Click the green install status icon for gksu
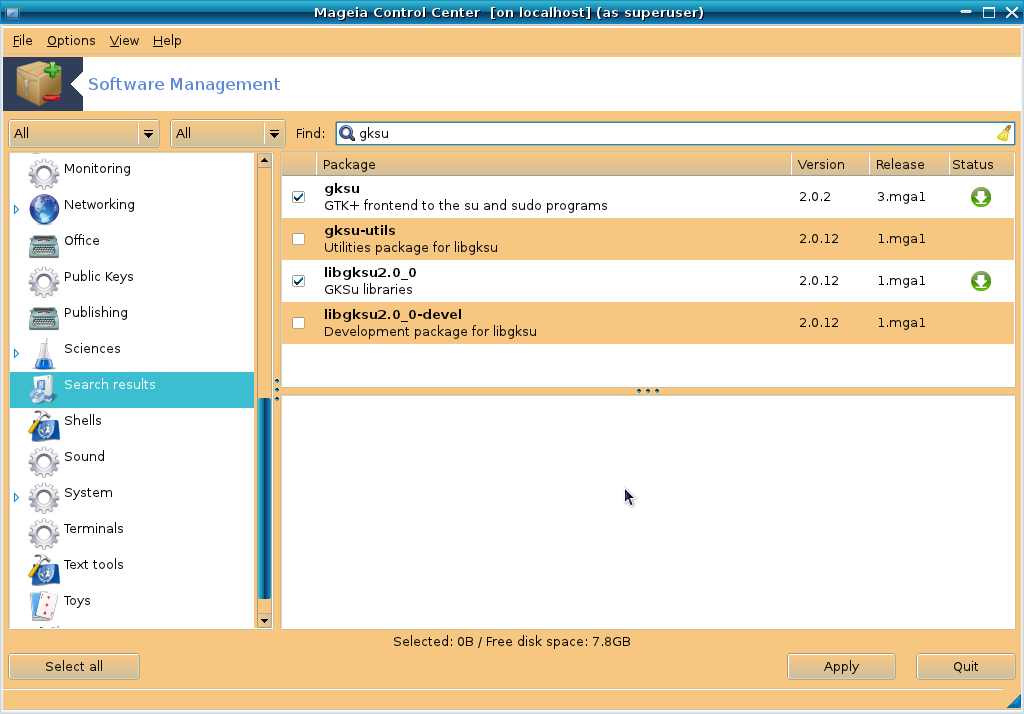1024x714 pixels. (980, 197)
